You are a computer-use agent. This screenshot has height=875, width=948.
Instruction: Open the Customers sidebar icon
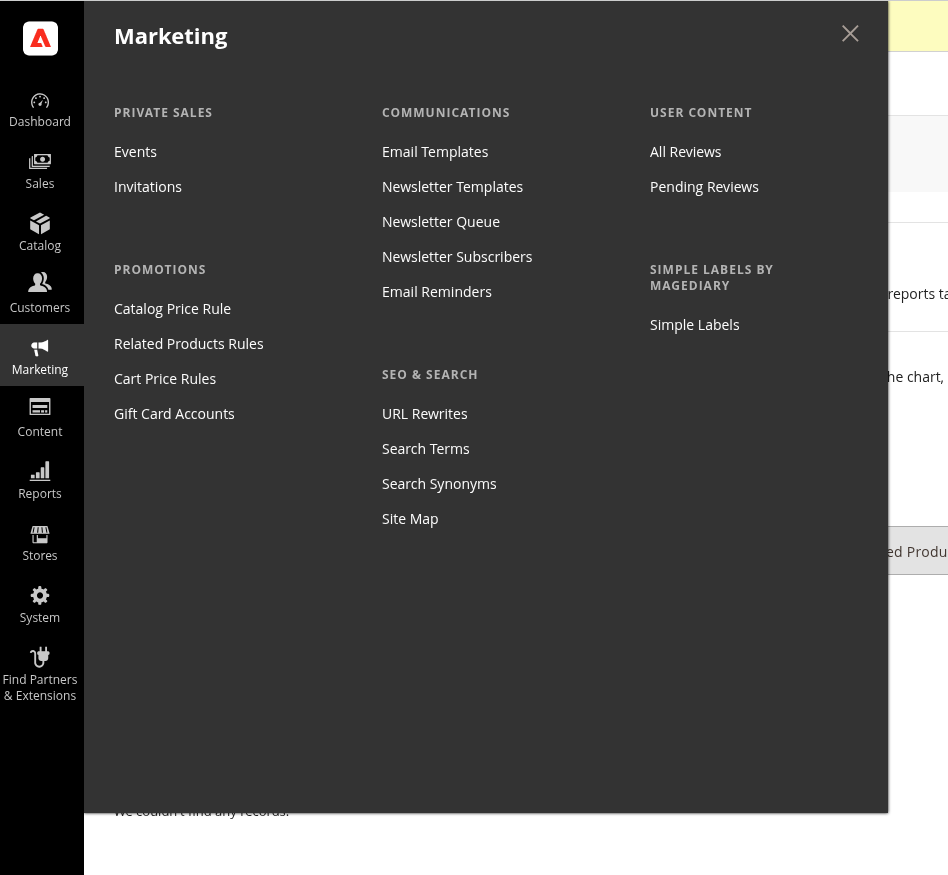pyautogui.click(x=40, y=284)
